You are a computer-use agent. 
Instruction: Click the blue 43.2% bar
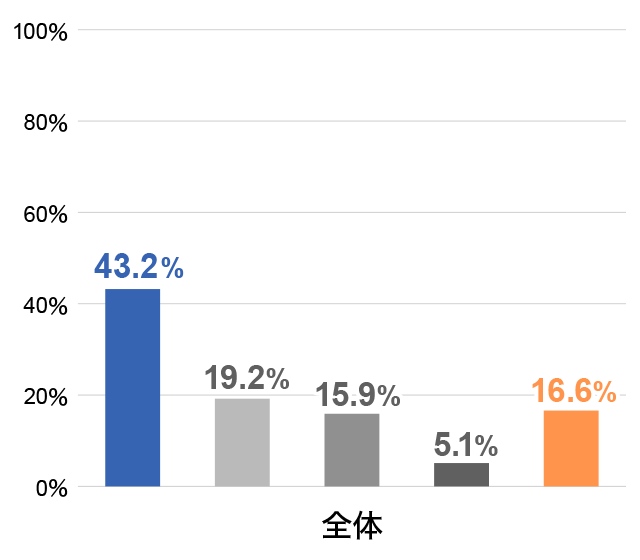click(x=133, y=388)
